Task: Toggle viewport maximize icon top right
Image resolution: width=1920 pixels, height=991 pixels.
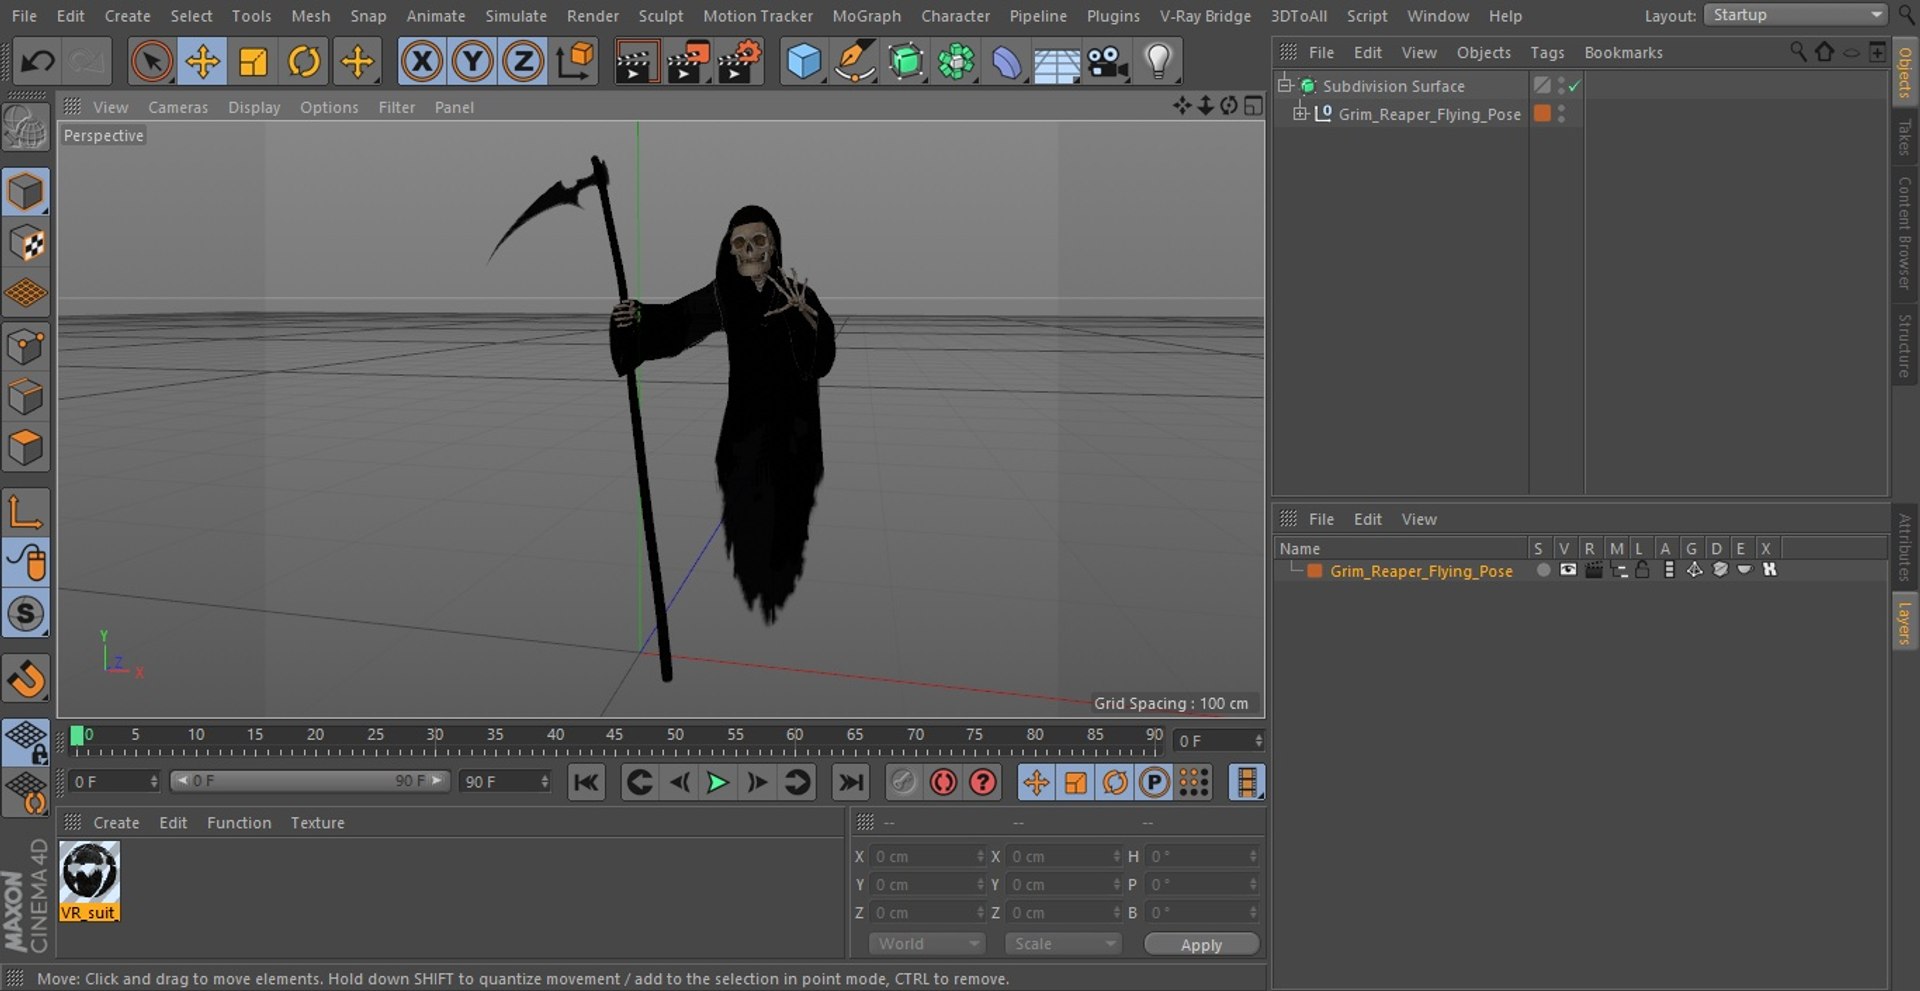Action: coord(1253,105)
